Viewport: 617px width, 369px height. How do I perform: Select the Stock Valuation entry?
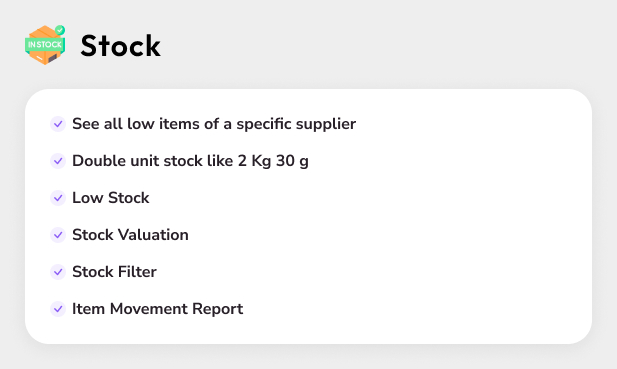130,235
